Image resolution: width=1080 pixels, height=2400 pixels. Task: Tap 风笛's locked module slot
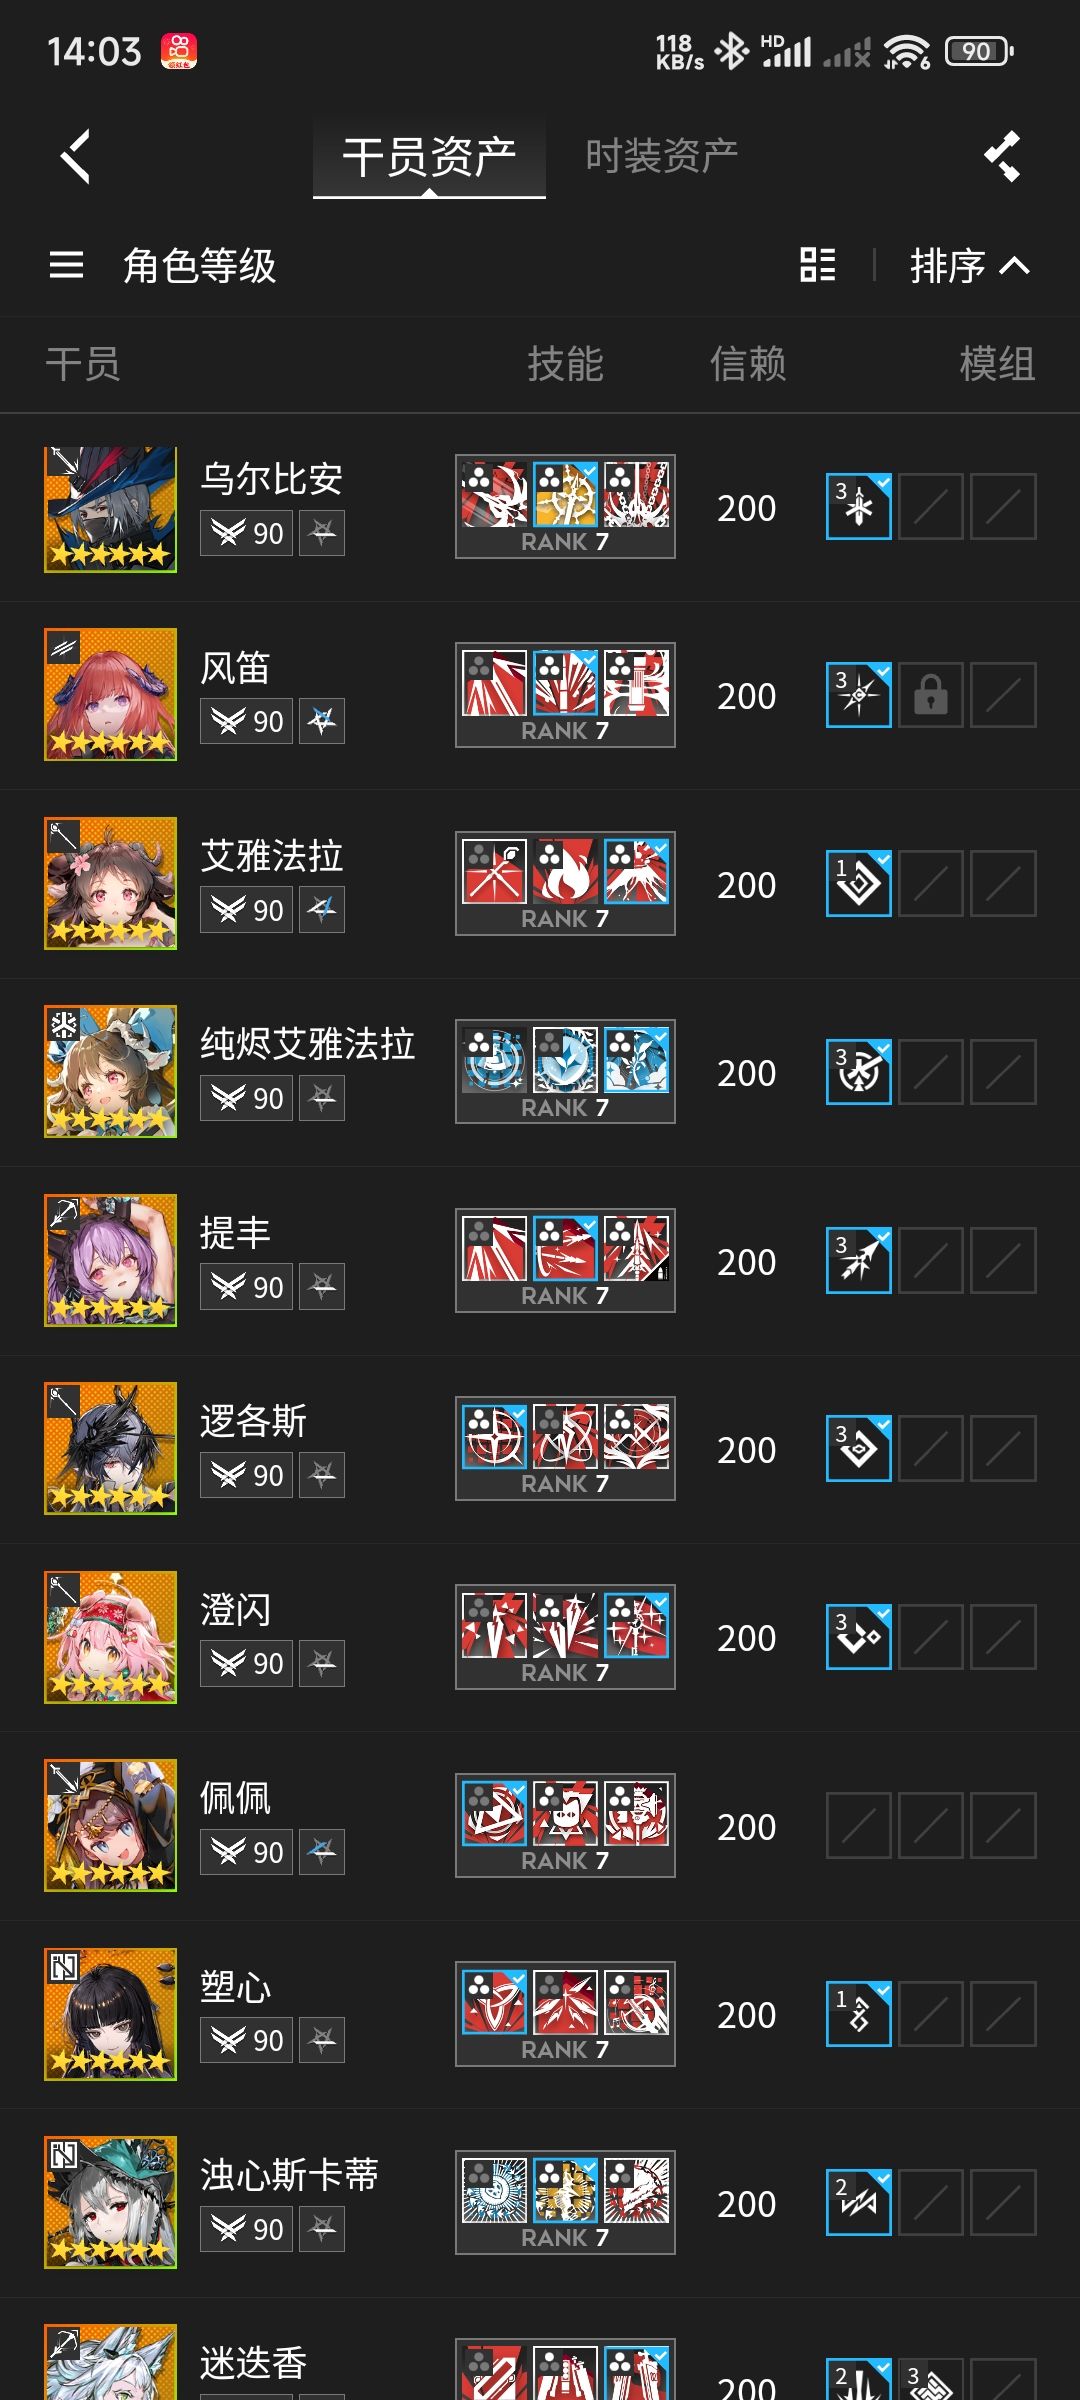click(931, 695)
